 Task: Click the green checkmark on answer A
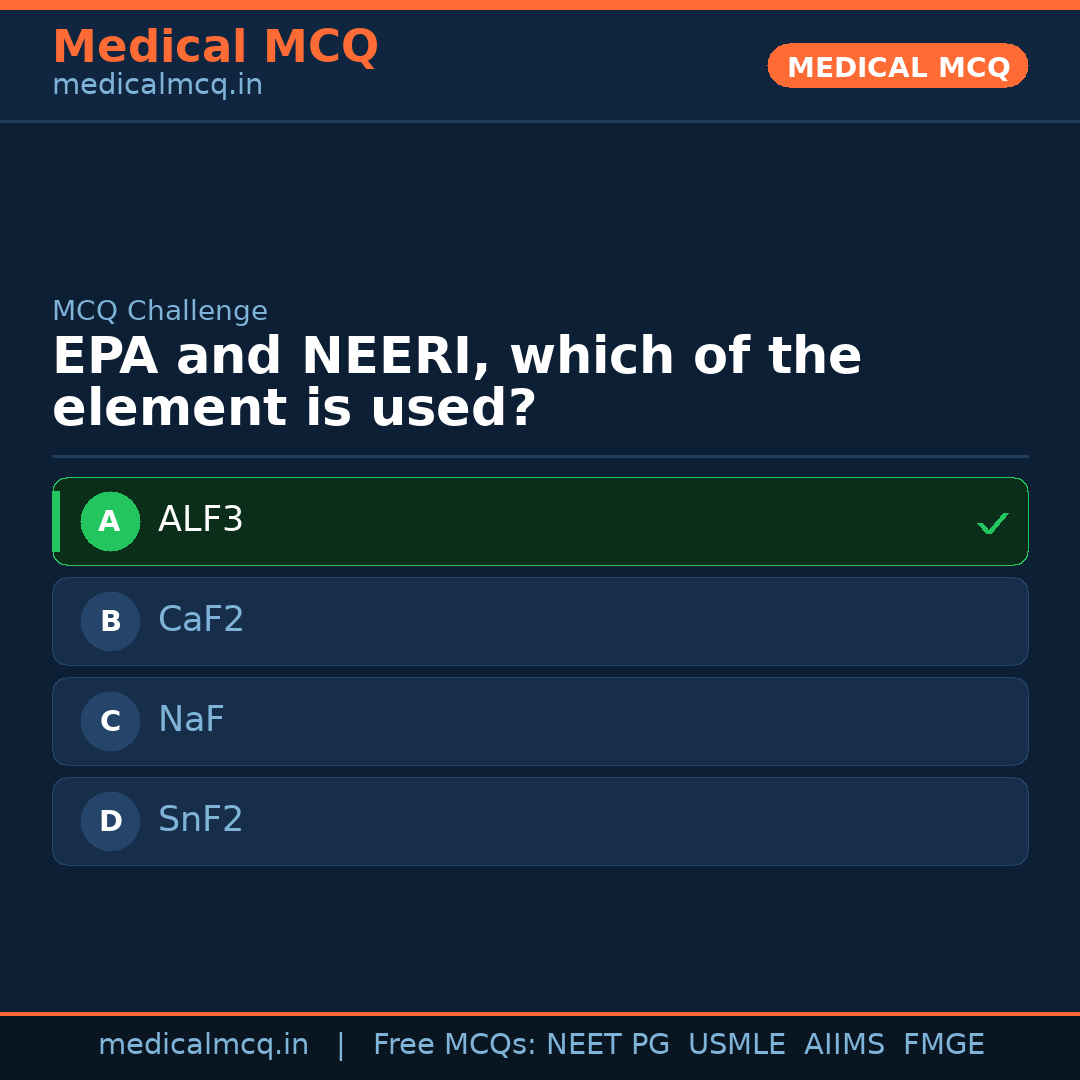(x=992, y=521)
